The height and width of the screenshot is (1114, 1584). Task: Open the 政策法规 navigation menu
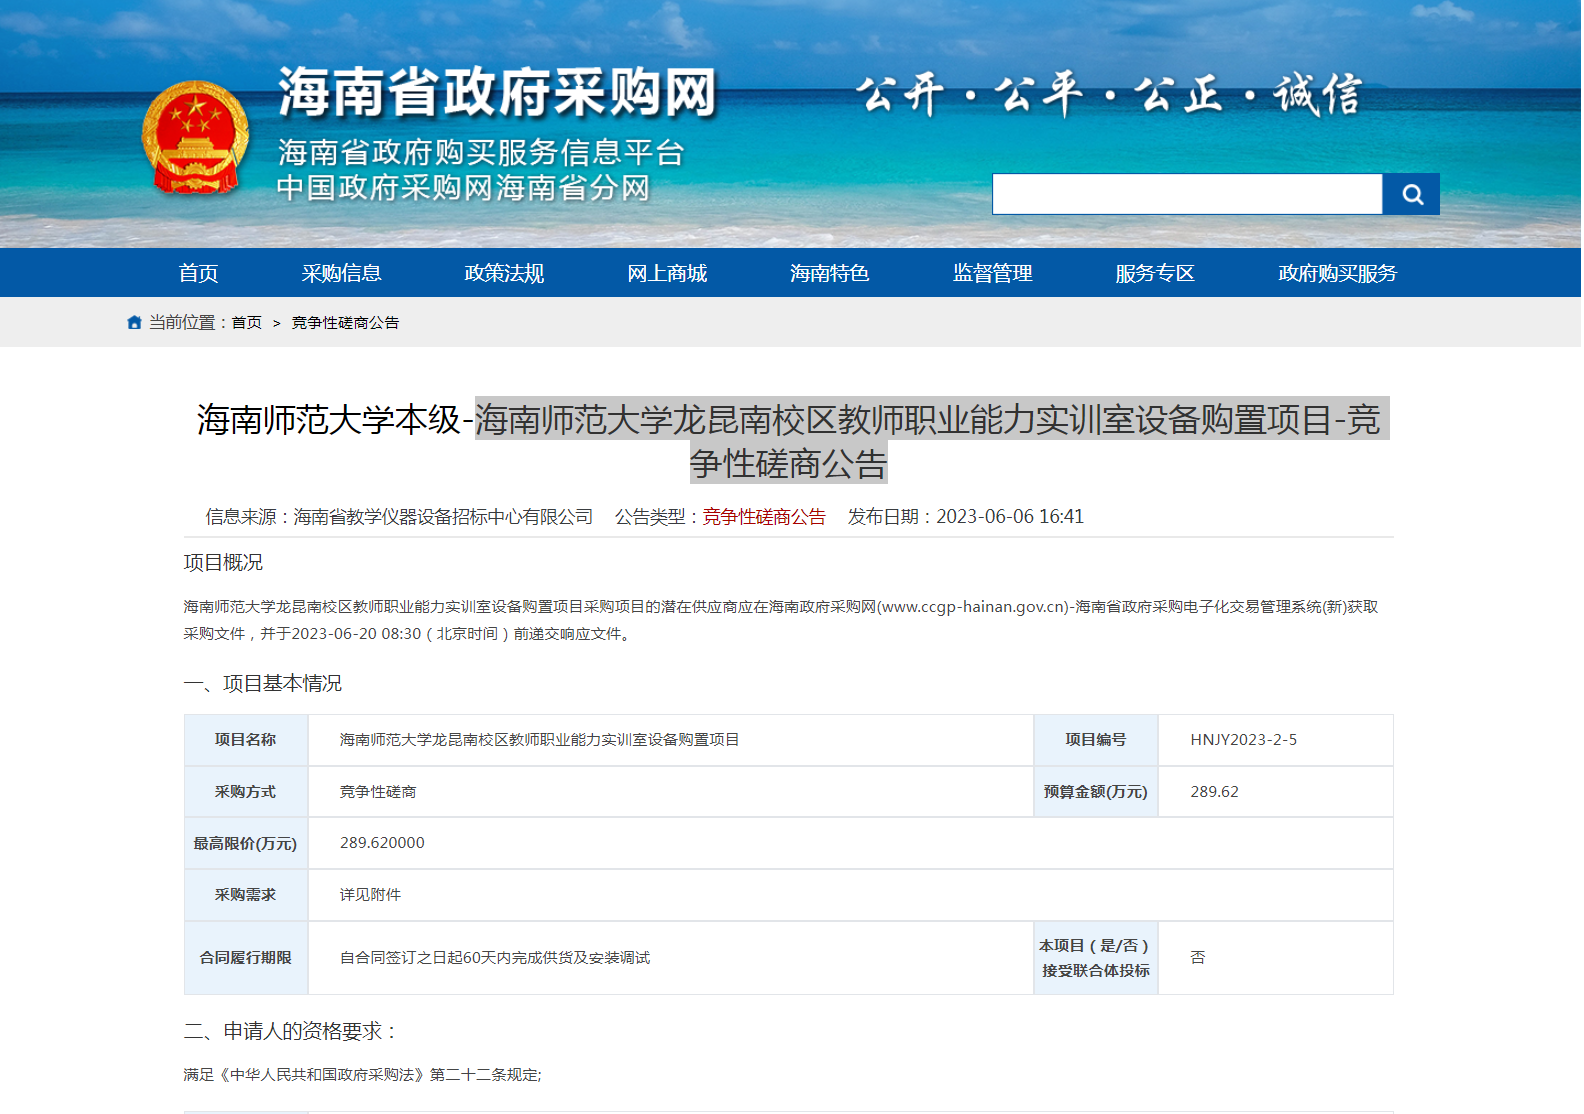[504, 273]
